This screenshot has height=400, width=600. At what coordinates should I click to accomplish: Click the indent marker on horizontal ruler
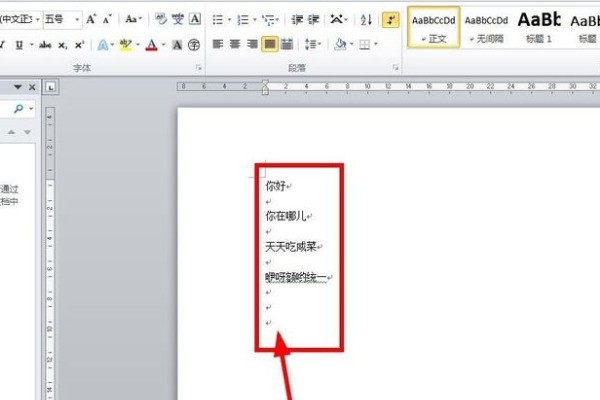pyautogui.click(x=265, y=88)
